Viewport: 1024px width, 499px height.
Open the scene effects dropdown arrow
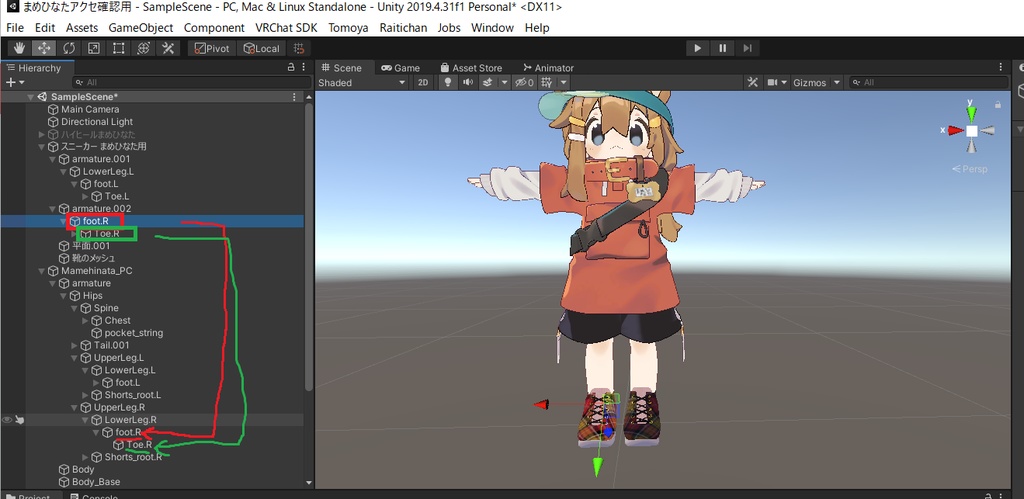504,82
